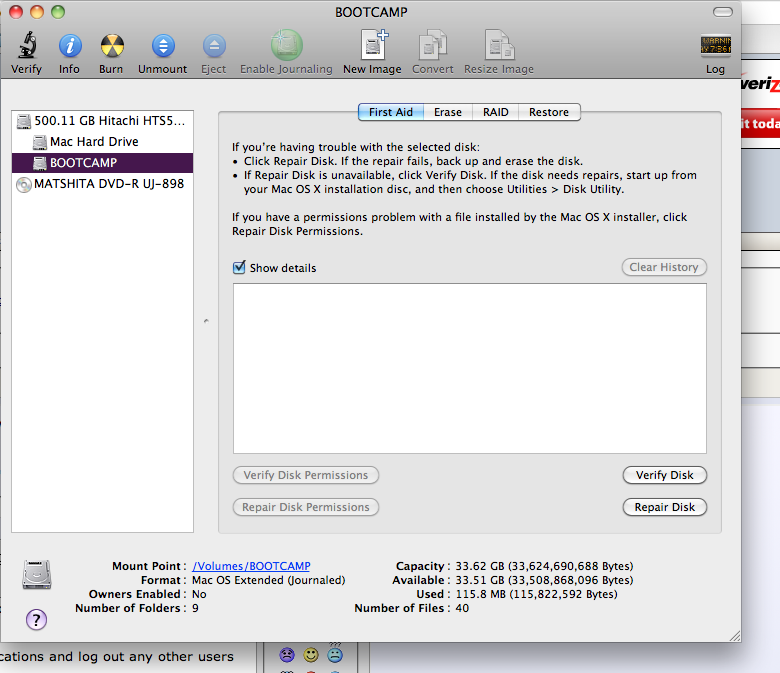This screenshot has width=780, height=673.
Task: Click the Hitachi hard disk icon in the sidebar
Action: coord(24,121)
